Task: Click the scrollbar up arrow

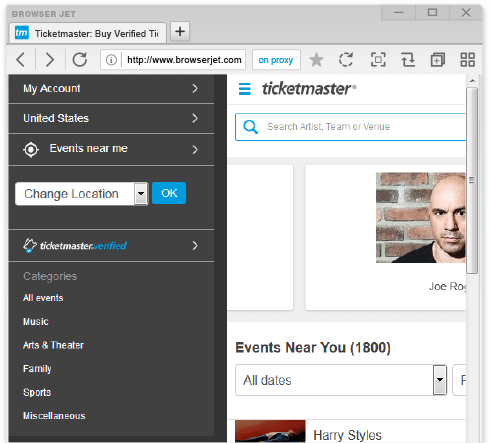Action: tap(472, 81)
